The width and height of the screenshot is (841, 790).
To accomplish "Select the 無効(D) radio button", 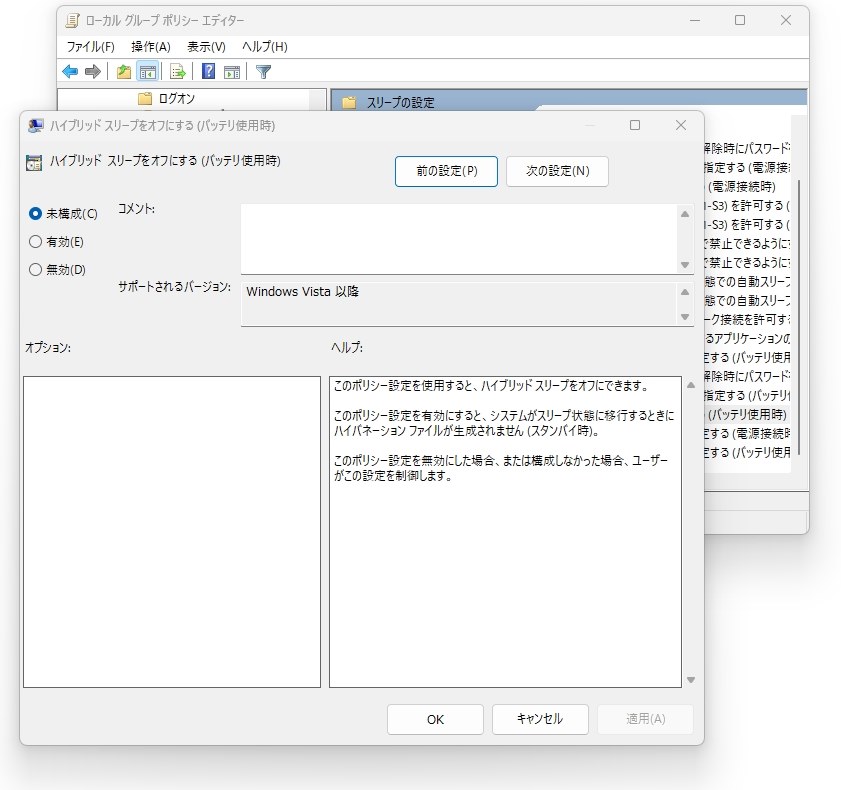I will [x=35, y=270].
